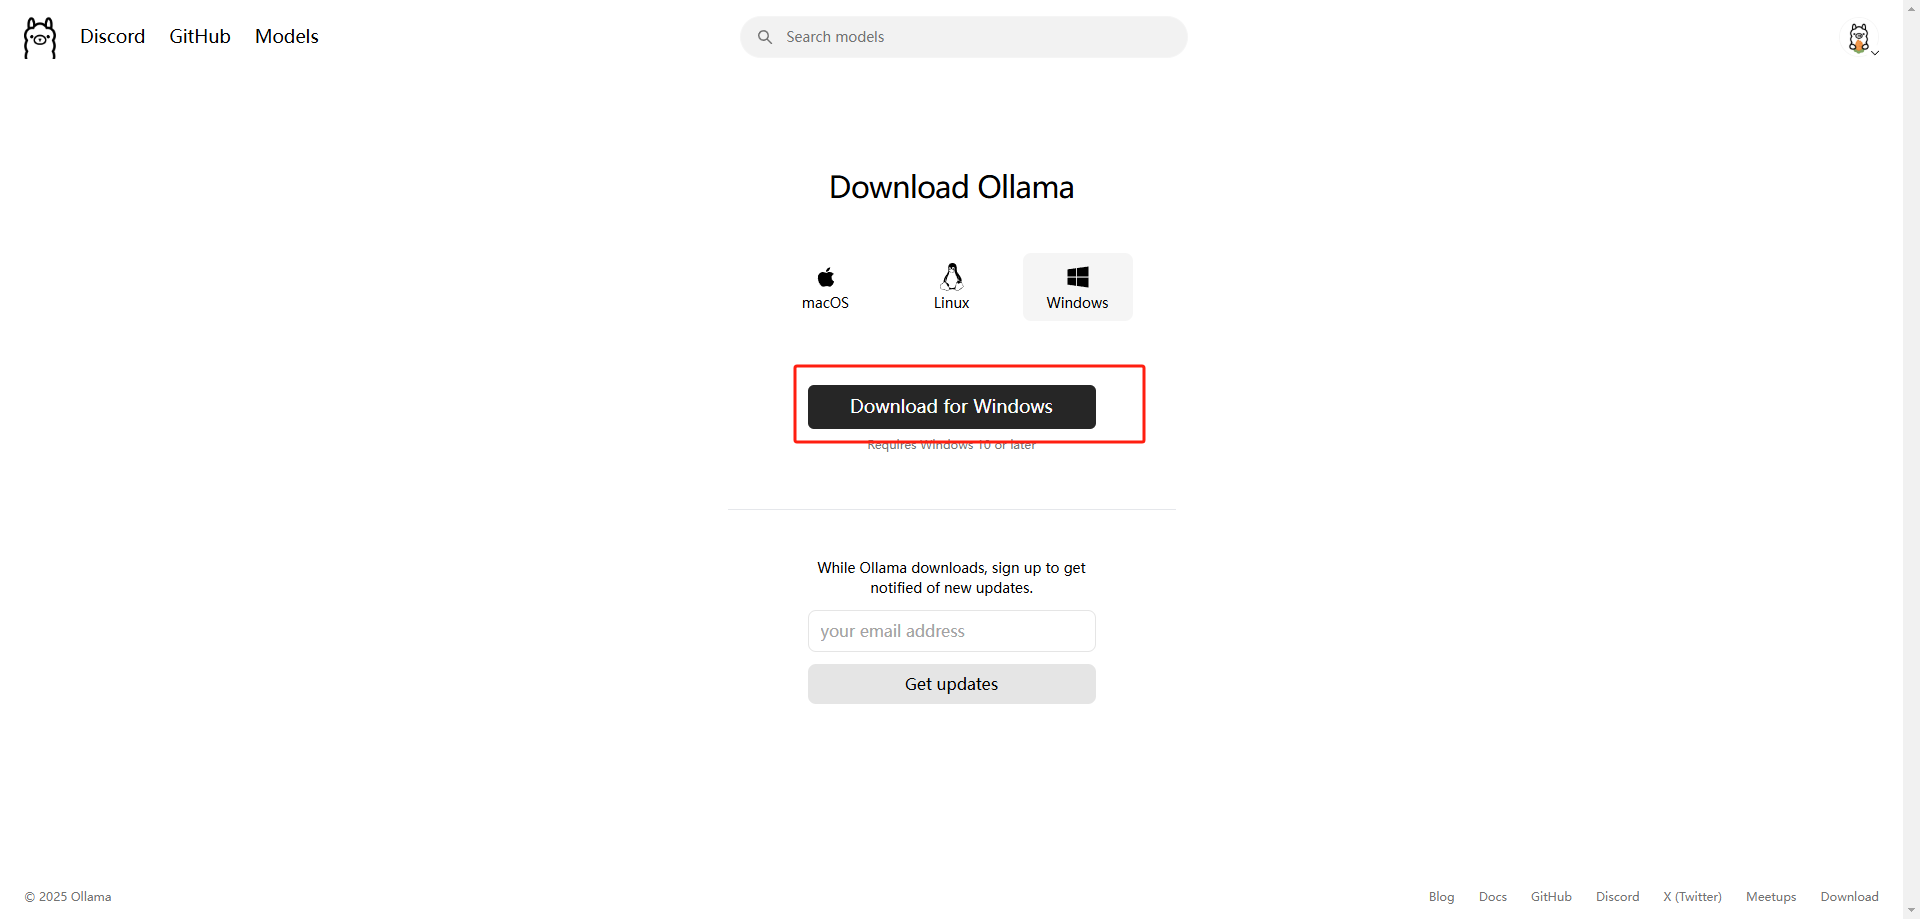This screenshot has width=1920, height=919.
Task: Click the search magnifier icon
Action: point(765,37)
